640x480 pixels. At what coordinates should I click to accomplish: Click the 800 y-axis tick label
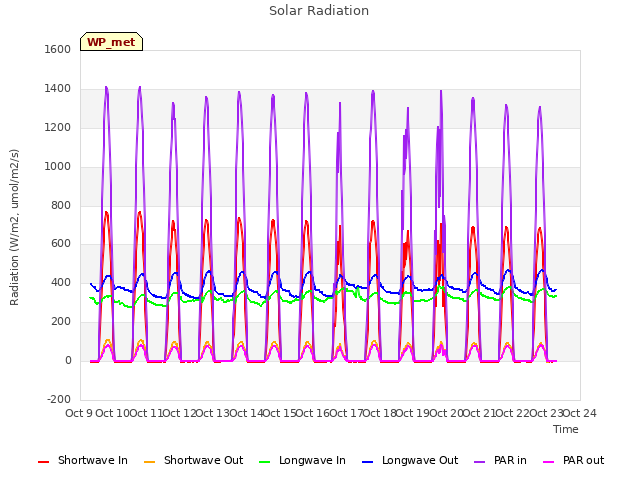click(x=61, y=205)
